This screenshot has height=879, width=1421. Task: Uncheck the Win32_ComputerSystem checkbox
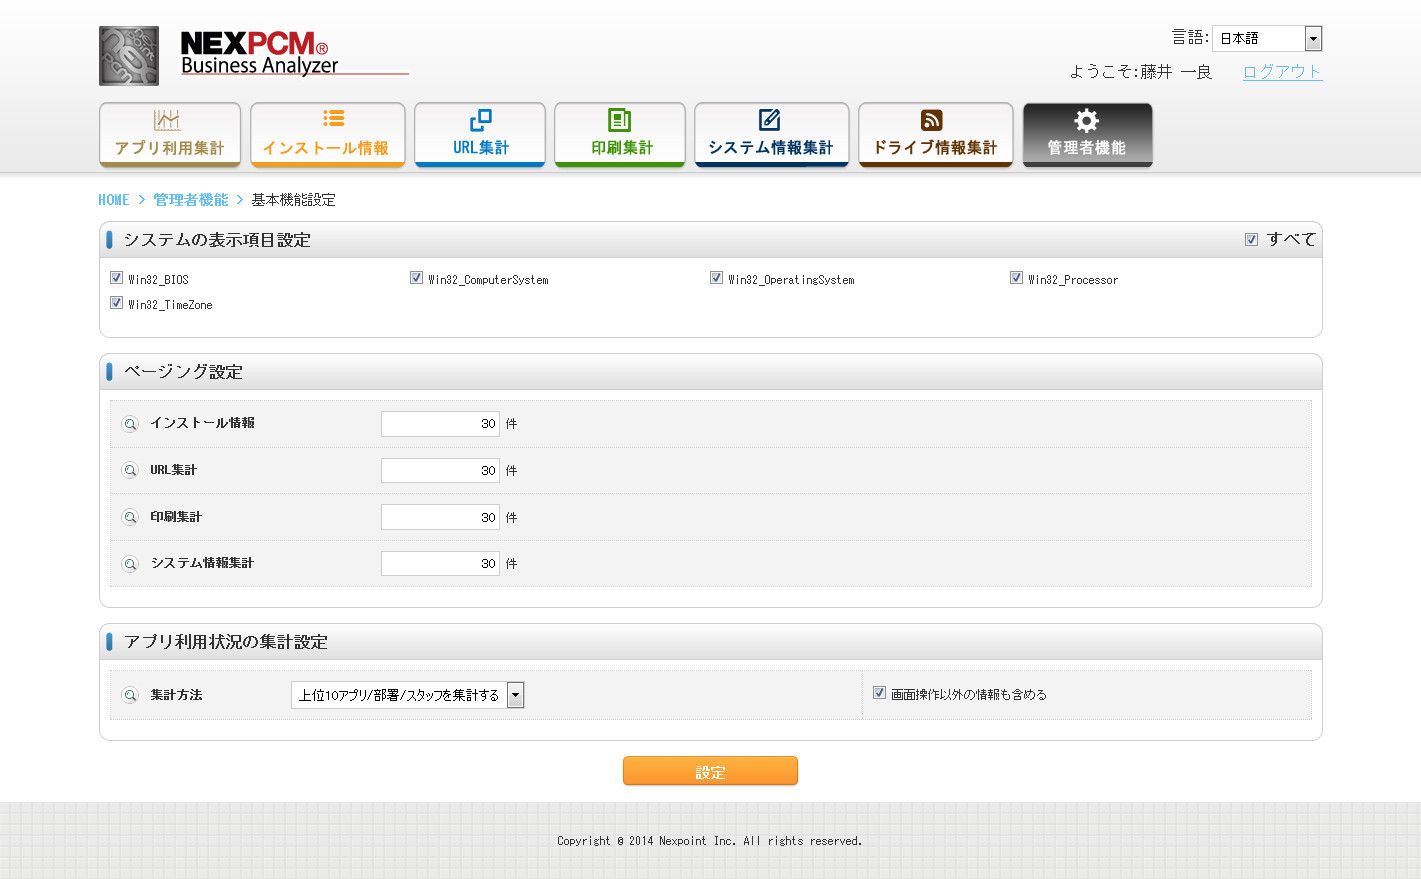click(x=416, y=278)
